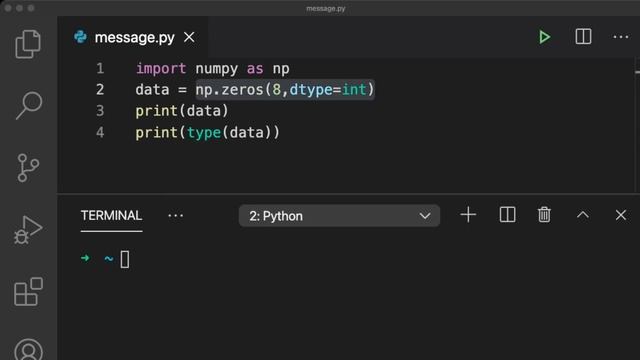Viewport: 640px width, 360px height.
Task: Open the Run and Debug view
Action: [x=28, y=230]
